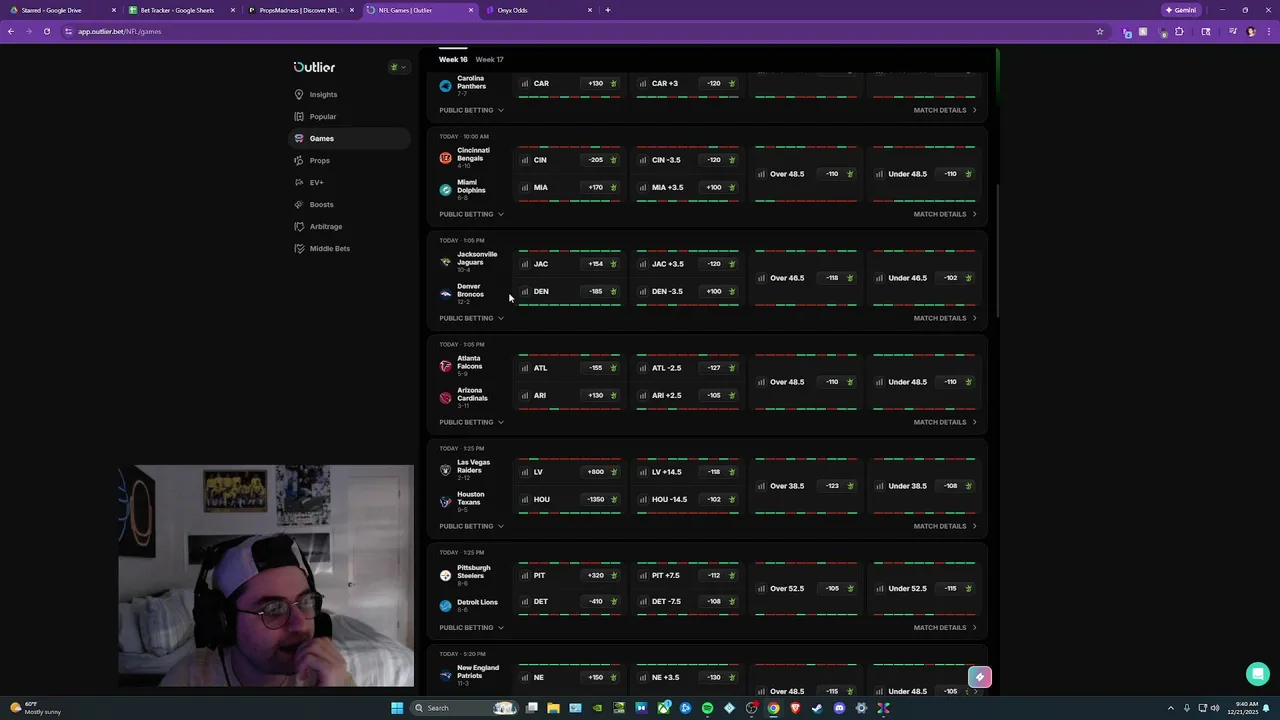
Task: Bookmark this page with the star icon
Action: click(x=1100, y=31)
